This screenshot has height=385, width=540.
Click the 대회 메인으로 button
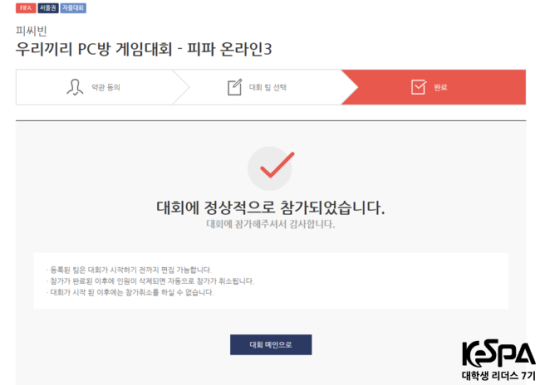[x=271, y=345]
